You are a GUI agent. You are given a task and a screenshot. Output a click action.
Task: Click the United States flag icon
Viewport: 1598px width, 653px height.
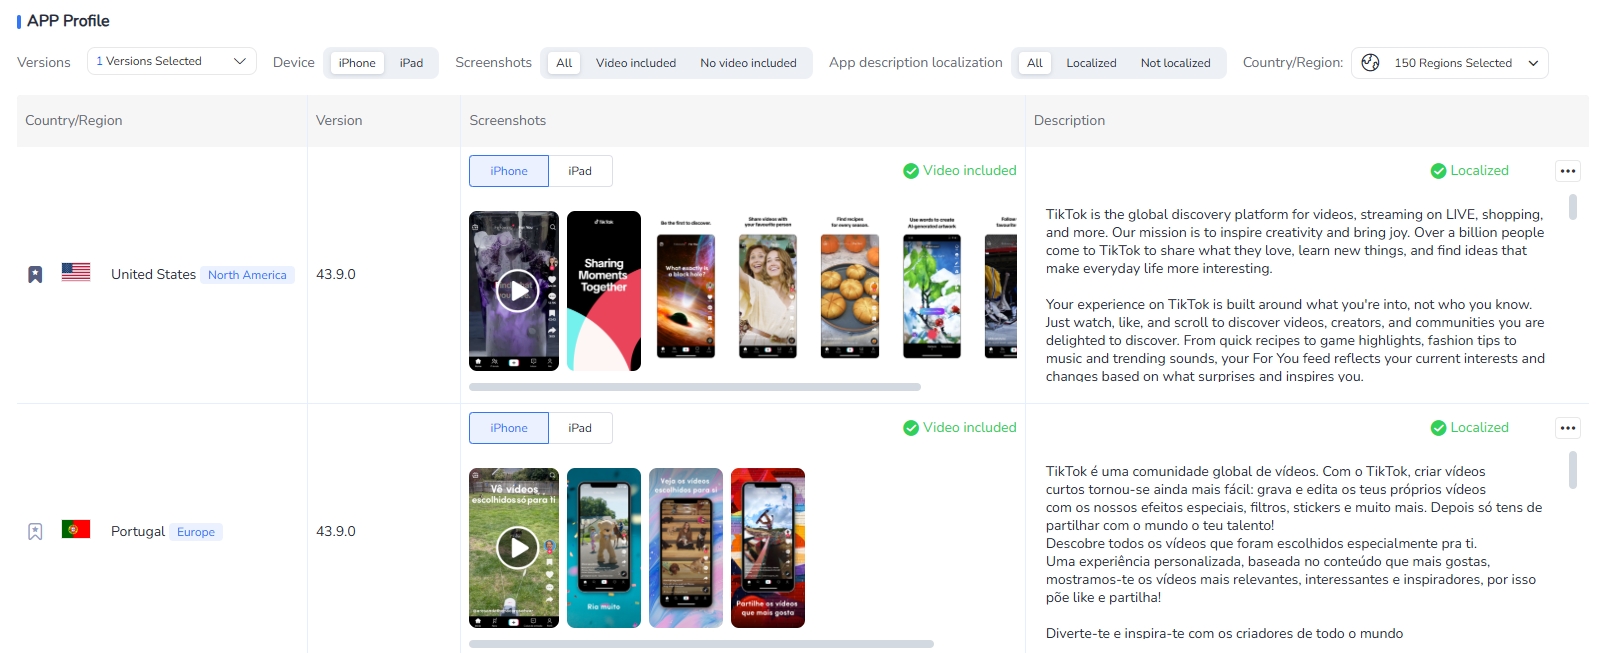tap(76, 272)
